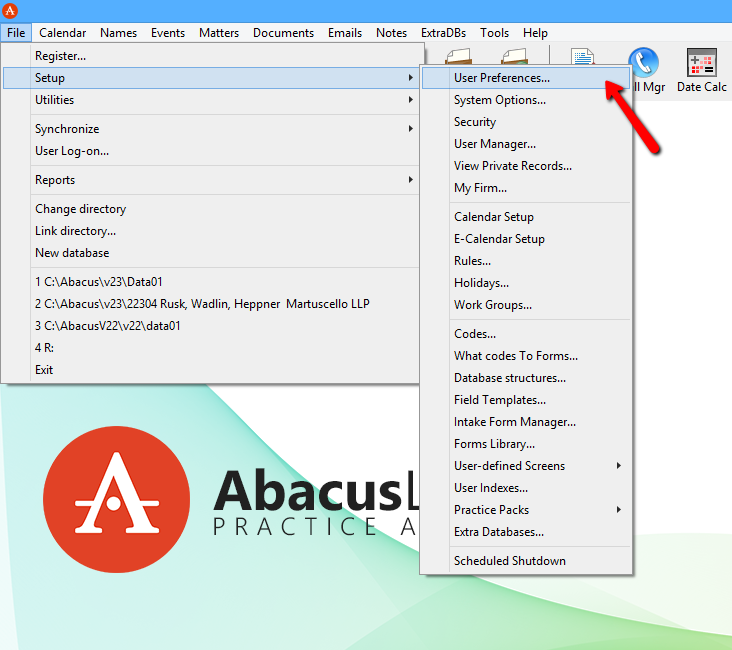Expand the Setup submenu arrow

410,78
